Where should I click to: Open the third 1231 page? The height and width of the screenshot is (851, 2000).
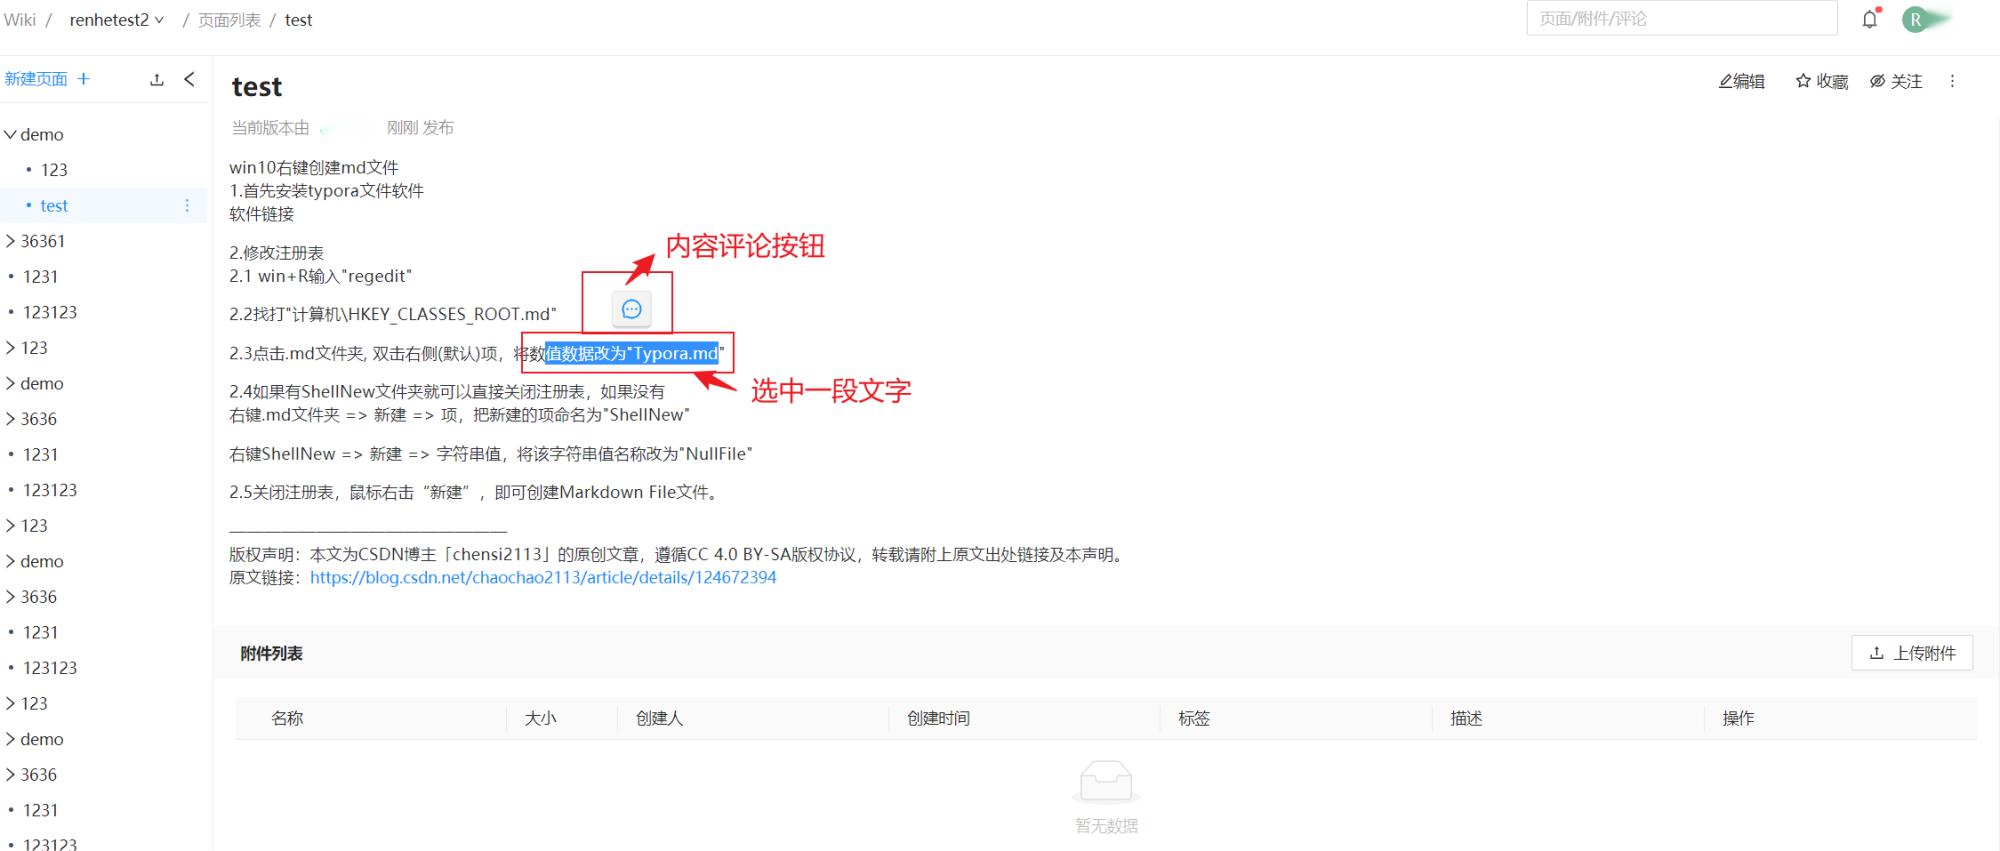[x=40, y=632]
